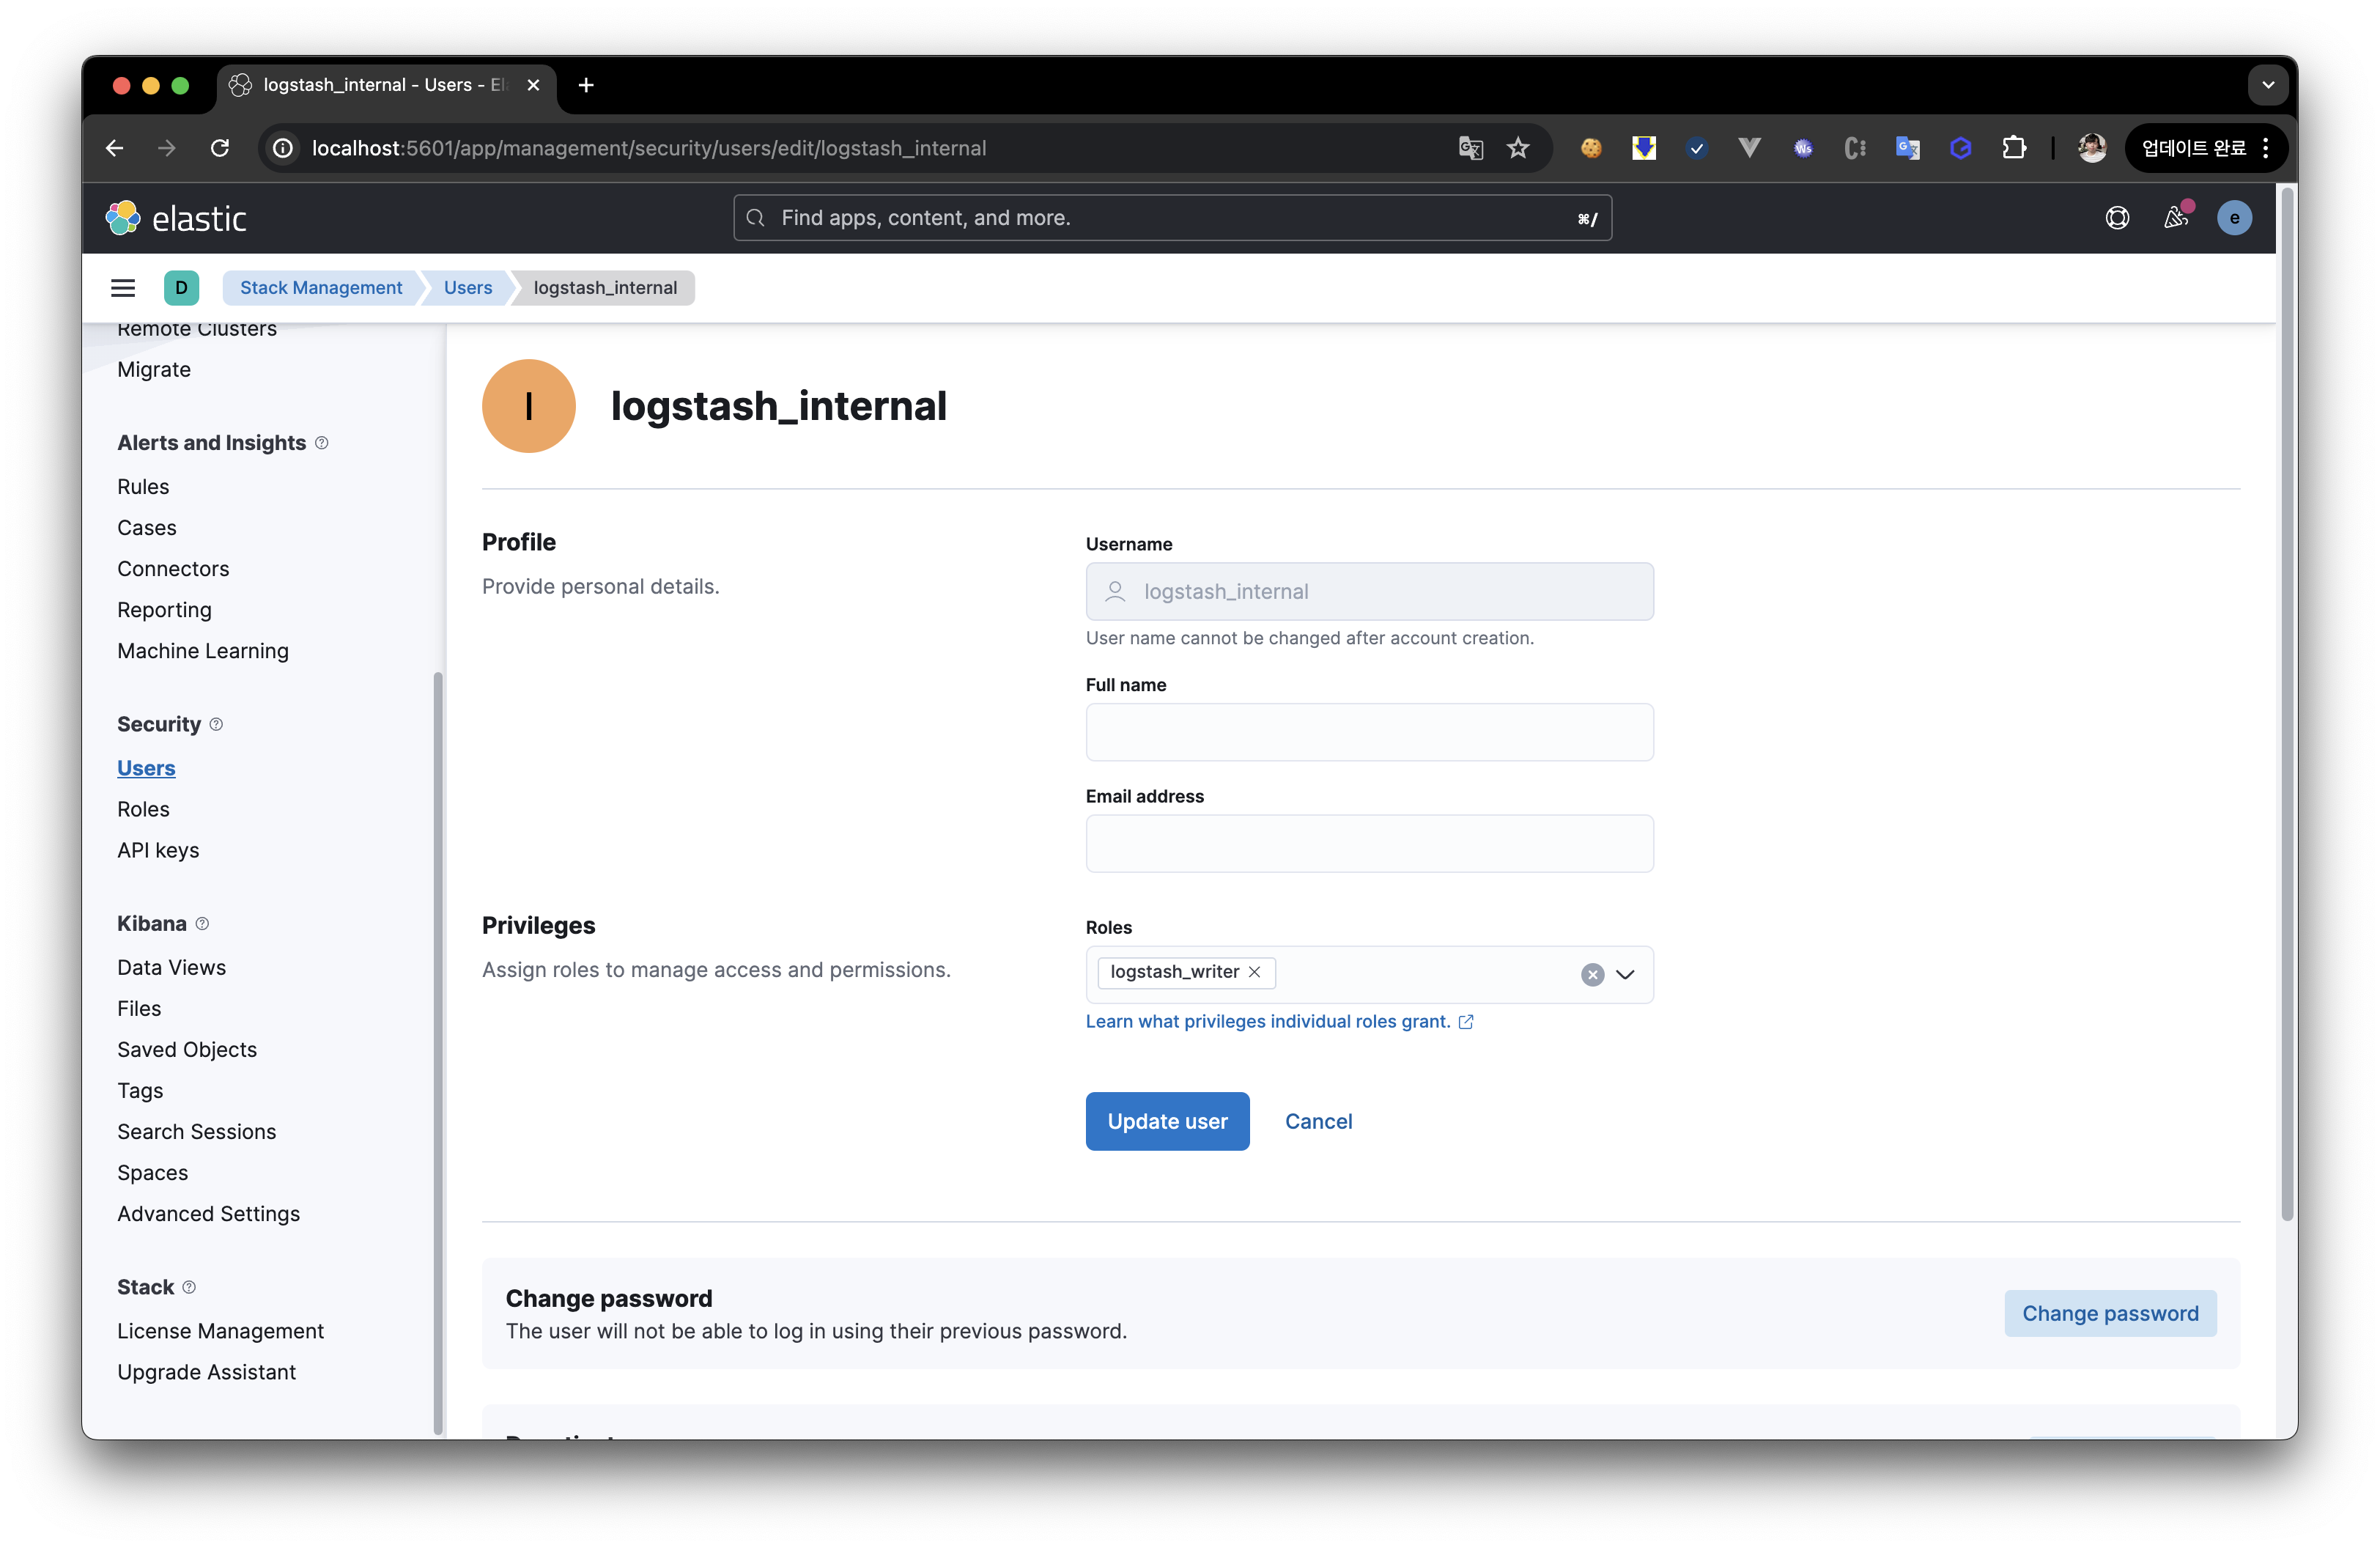Clear all selected roles
The height and width of the screenshot is (1548, 2380).
1592,975
